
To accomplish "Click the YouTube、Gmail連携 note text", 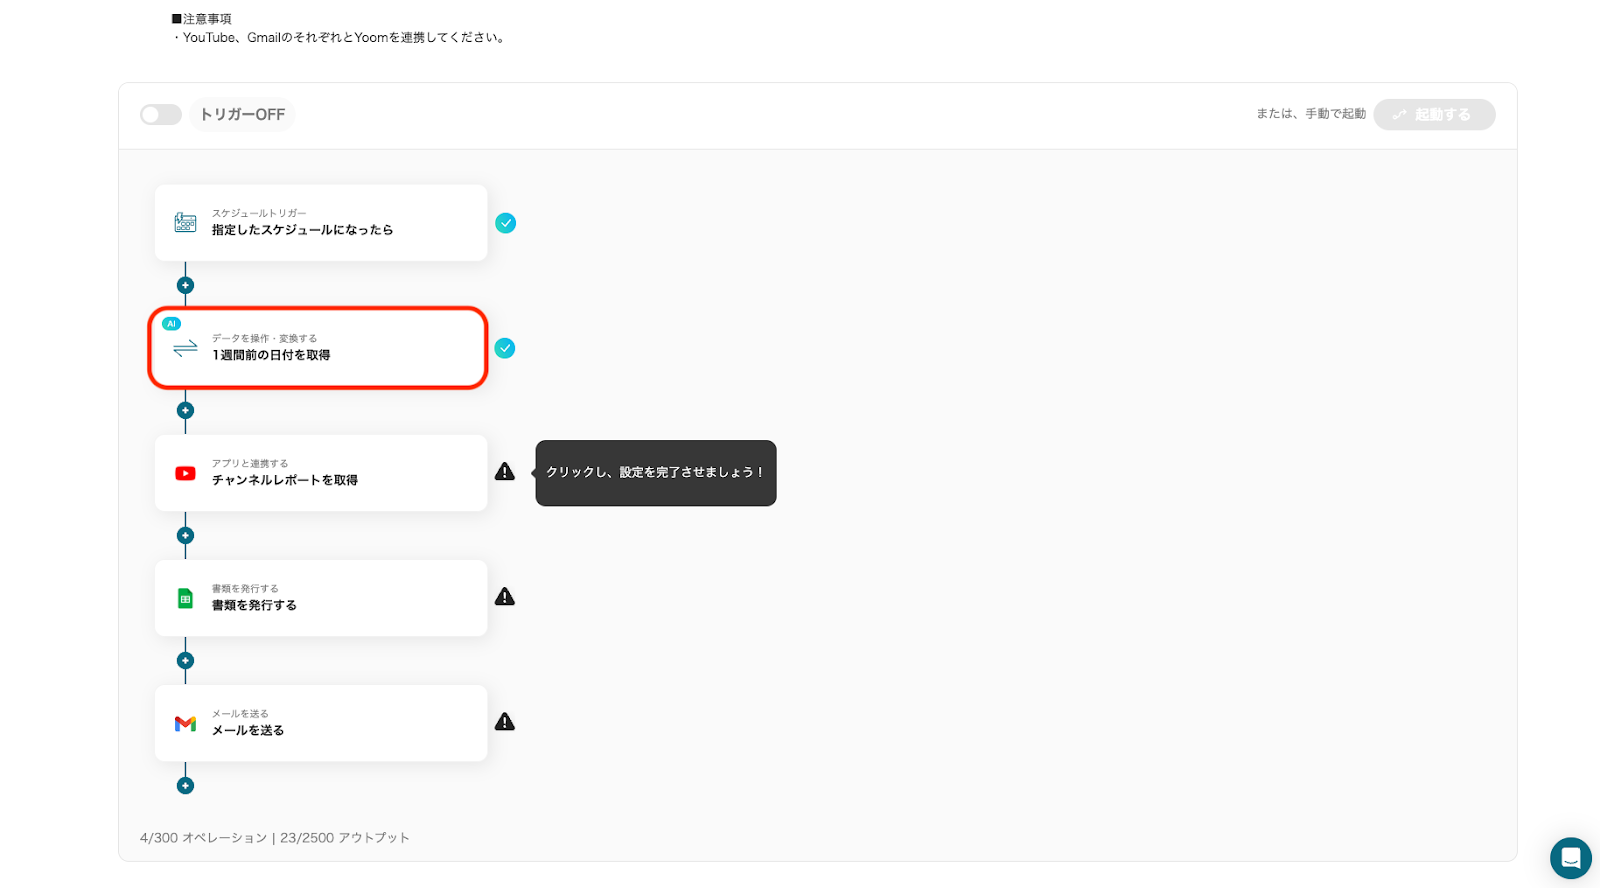I will coord(340,38).
